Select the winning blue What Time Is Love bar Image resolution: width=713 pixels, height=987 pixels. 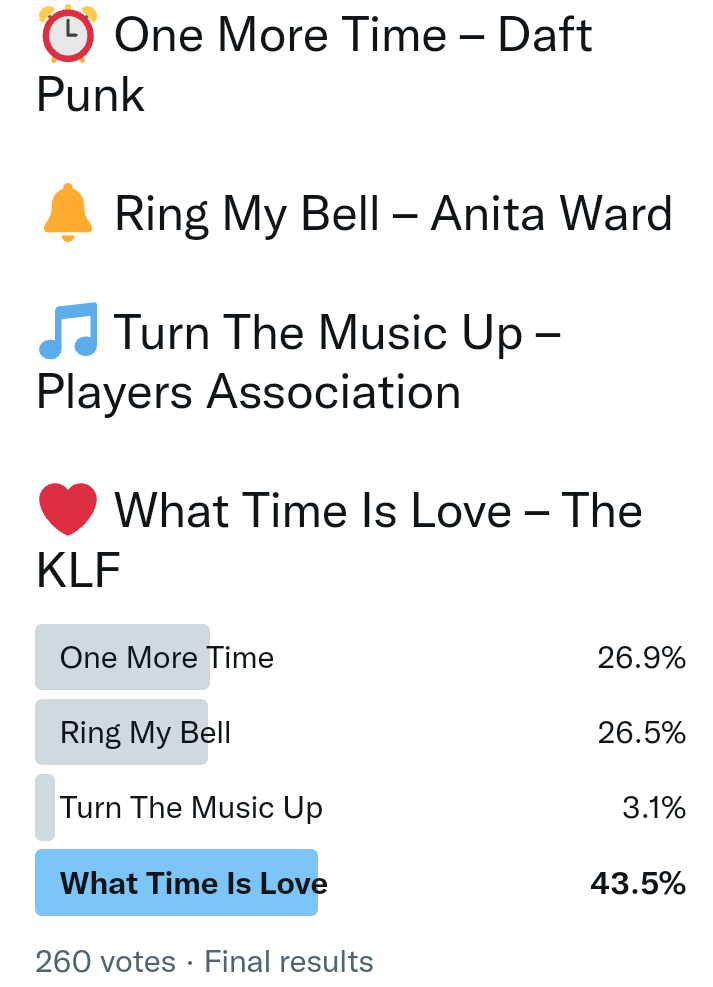tap(176, 883)
